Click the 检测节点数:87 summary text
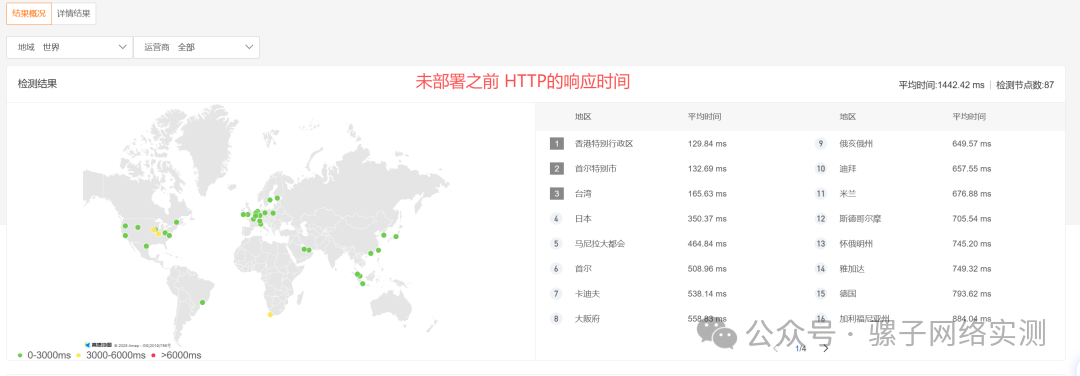The height and width of the screenshot is (376, 1080). (x=1026, y=85)
